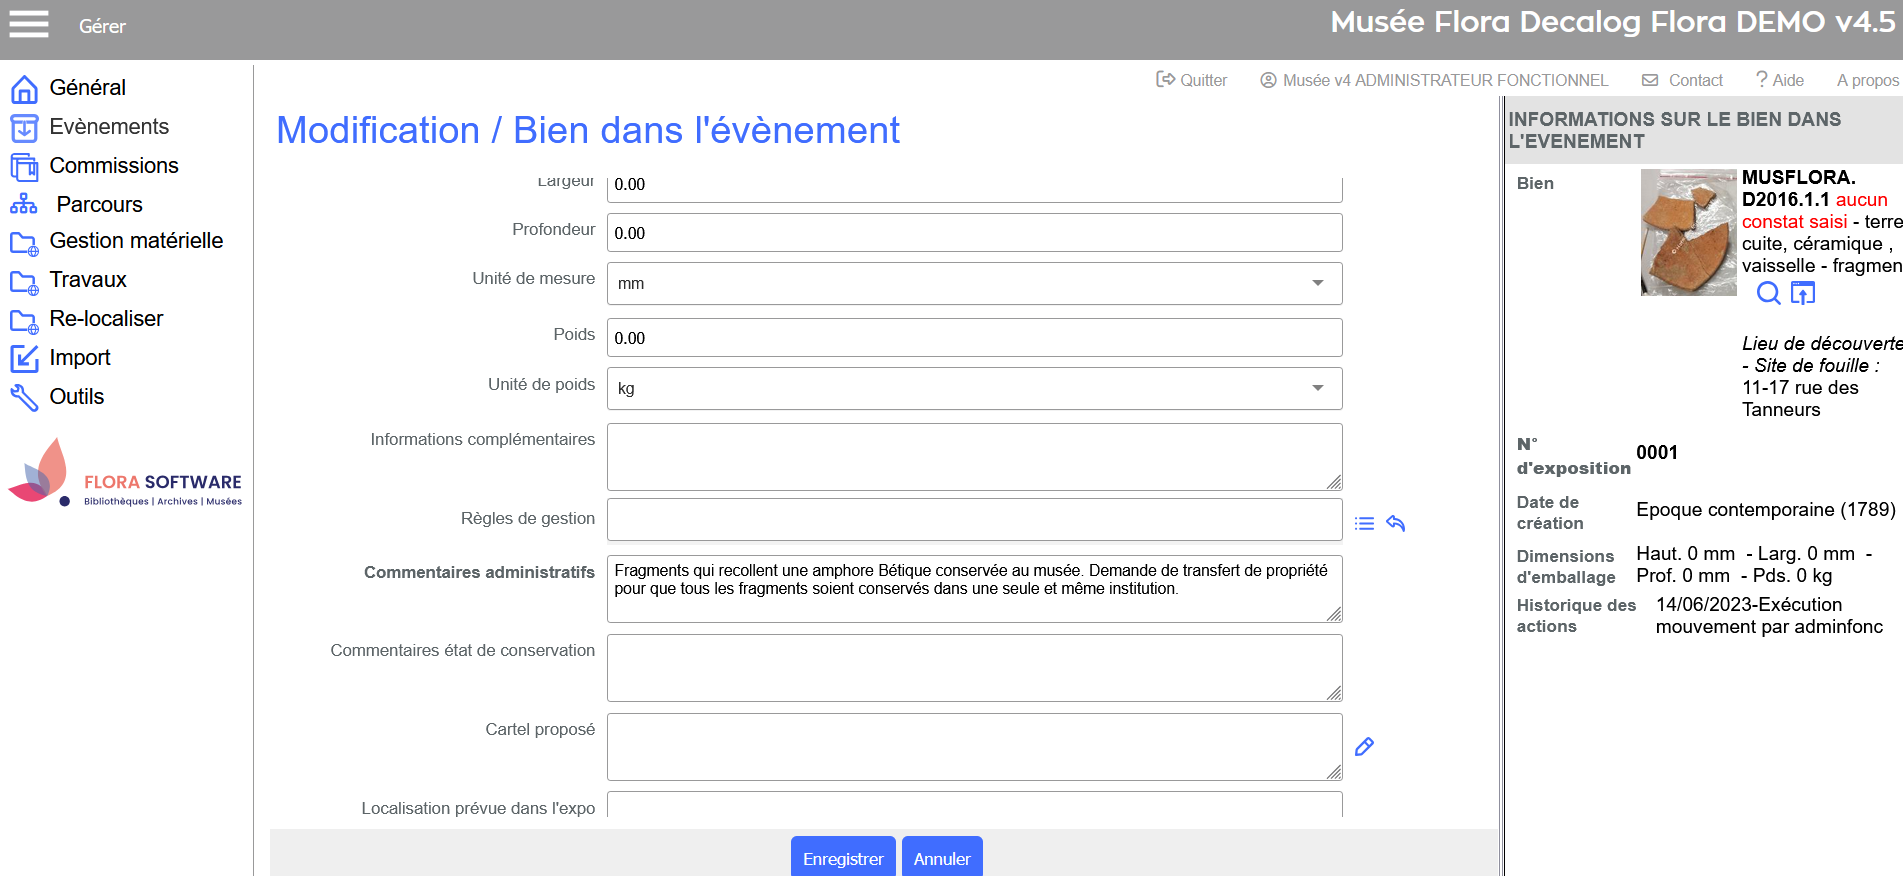1903x876 pixels.
Task: Open the hamburger menu icon
Action: click(29, 24)
